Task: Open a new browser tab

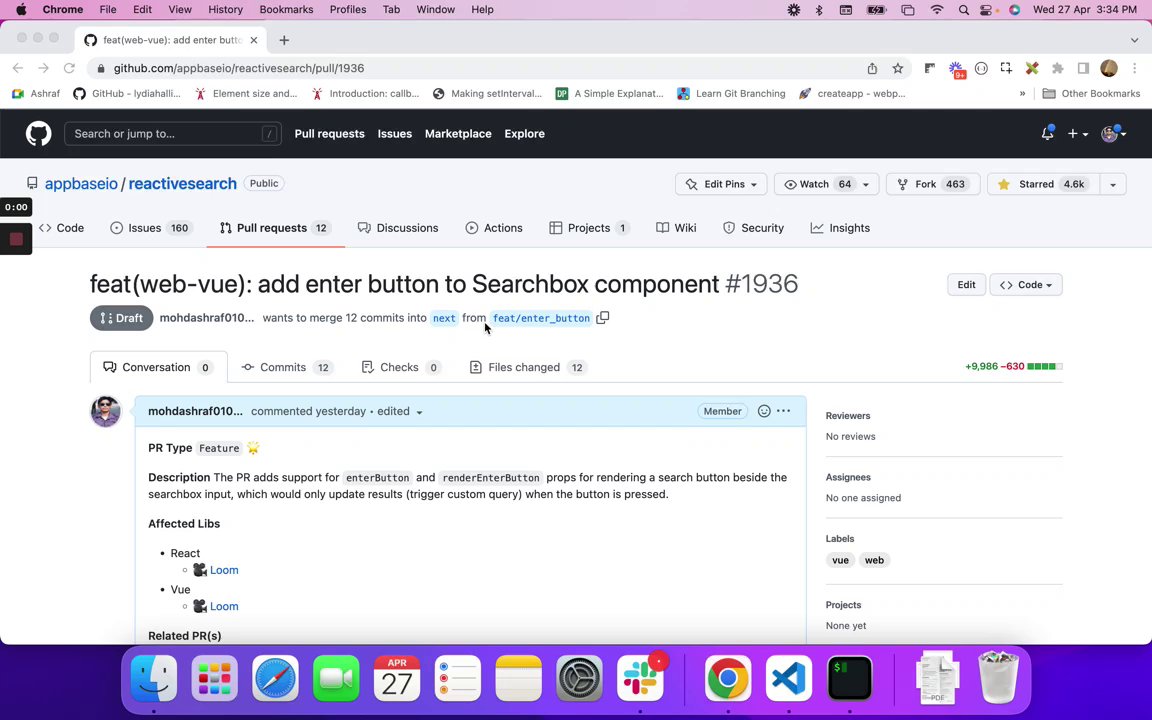Action: coord(284,40)
